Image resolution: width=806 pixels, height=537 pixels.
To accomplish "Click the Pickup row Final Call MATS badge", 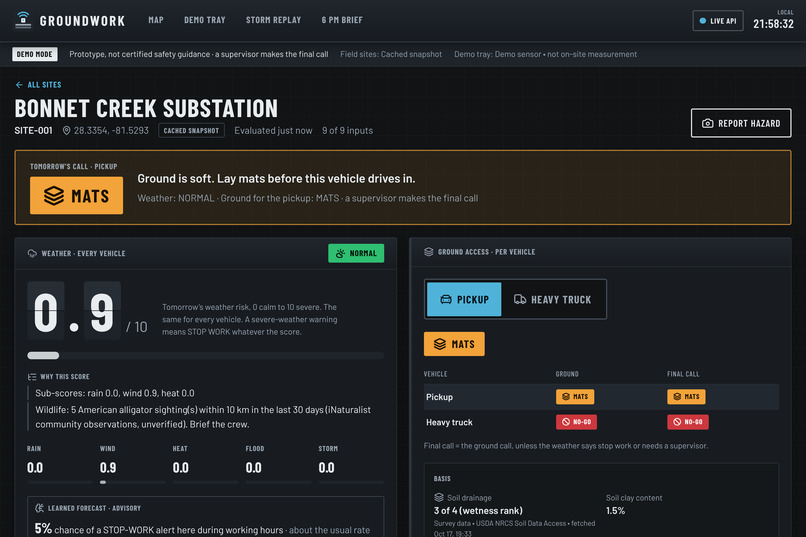I will 686,397.
